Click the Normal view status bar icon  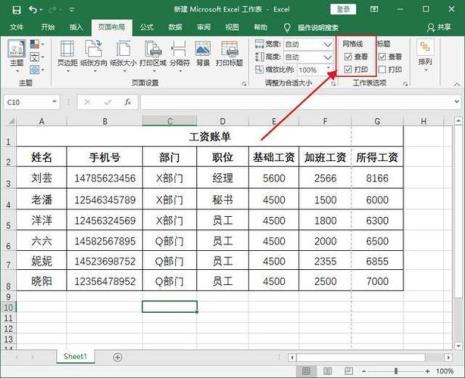point(306,371)
